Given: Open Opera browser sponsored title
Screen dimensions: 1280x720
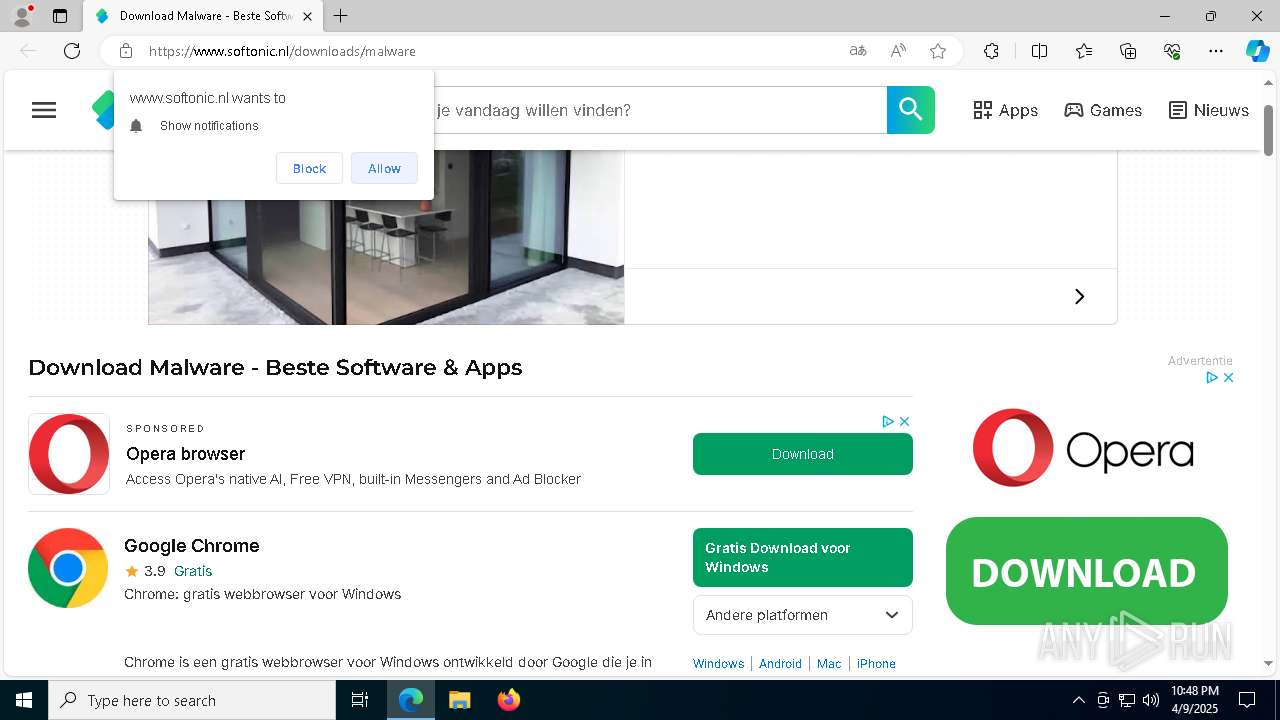Looking at the screenshot, I should point(185,454).
